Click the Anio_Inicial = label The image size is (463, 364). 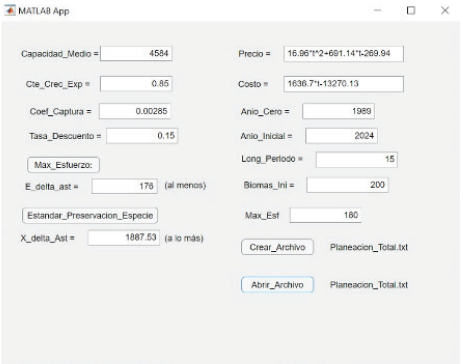[x=266, y=136]
